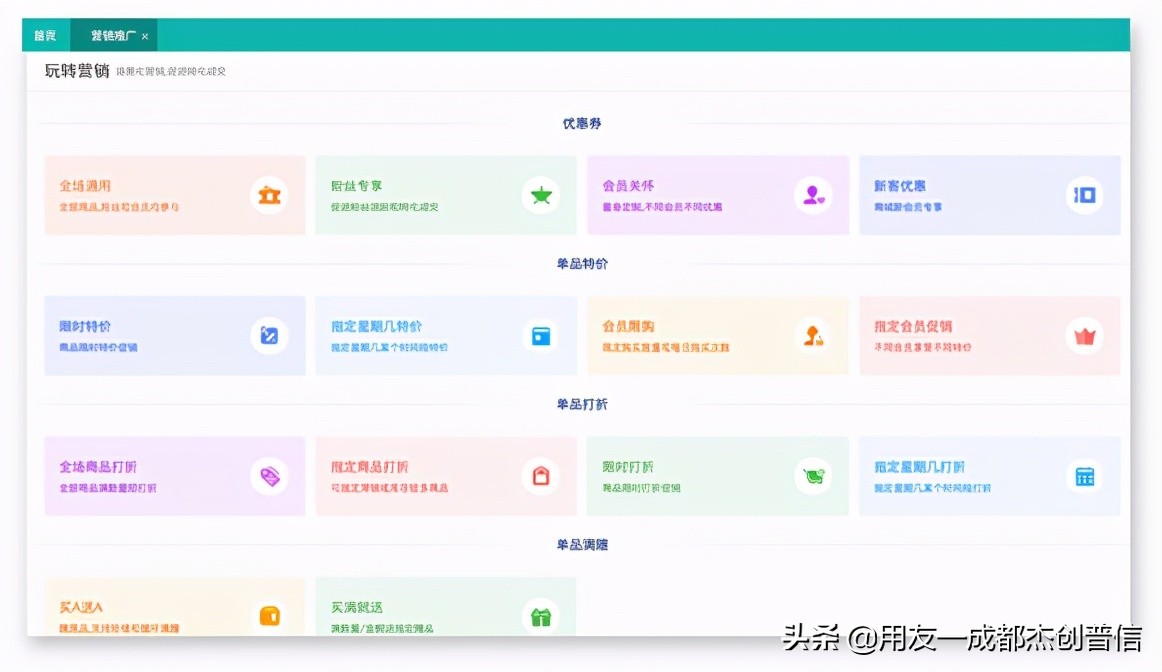Switch to the 首页 tab
Screen dimensions: 1162x672
coord(44,34)
